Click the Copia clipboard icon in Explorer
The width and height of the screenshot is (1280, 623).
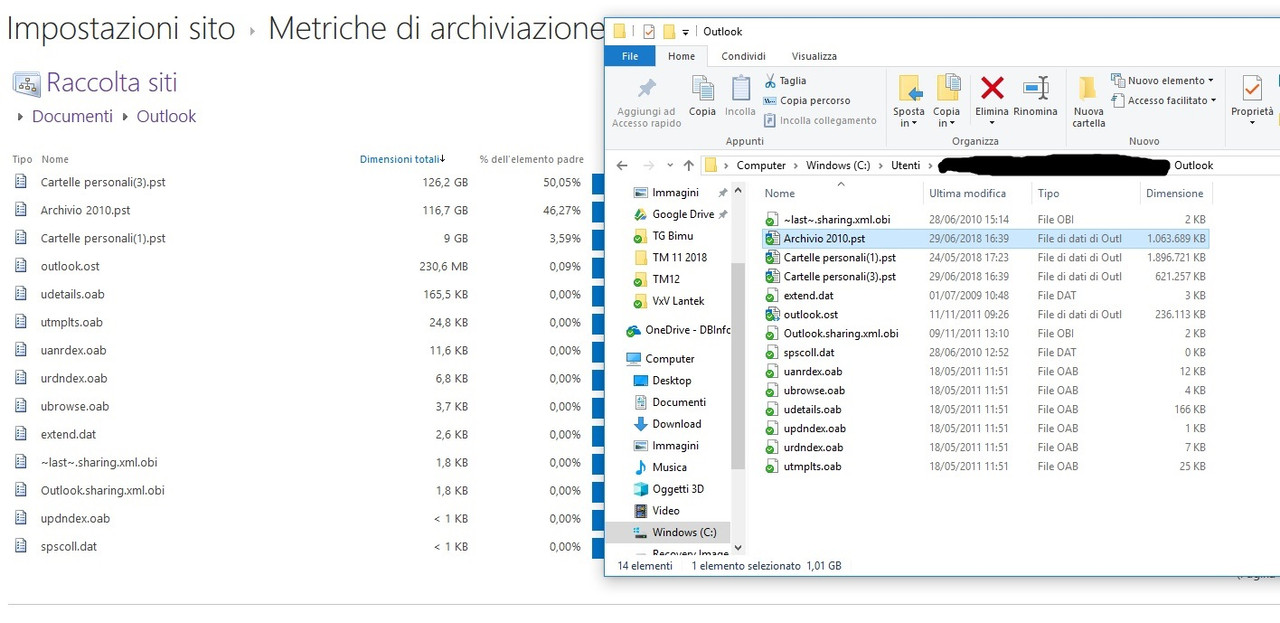tap(702, 89)
